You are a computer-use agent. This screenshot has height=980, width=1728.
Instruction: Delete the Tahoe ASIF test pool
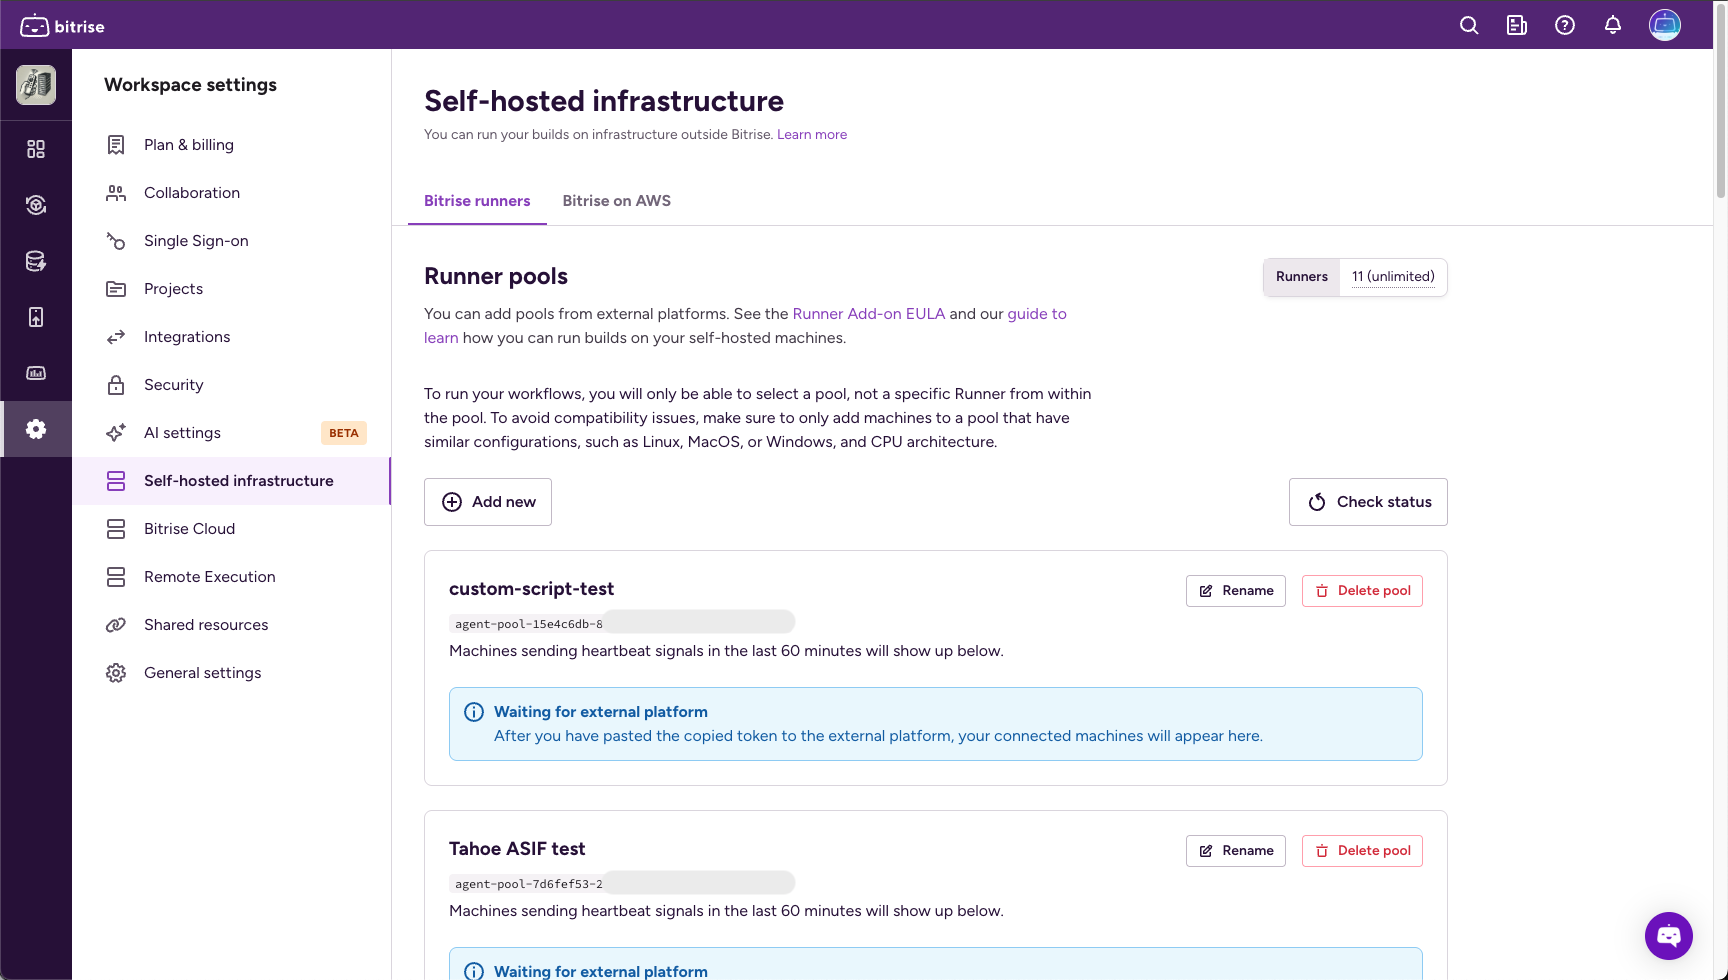(1362, 851)
